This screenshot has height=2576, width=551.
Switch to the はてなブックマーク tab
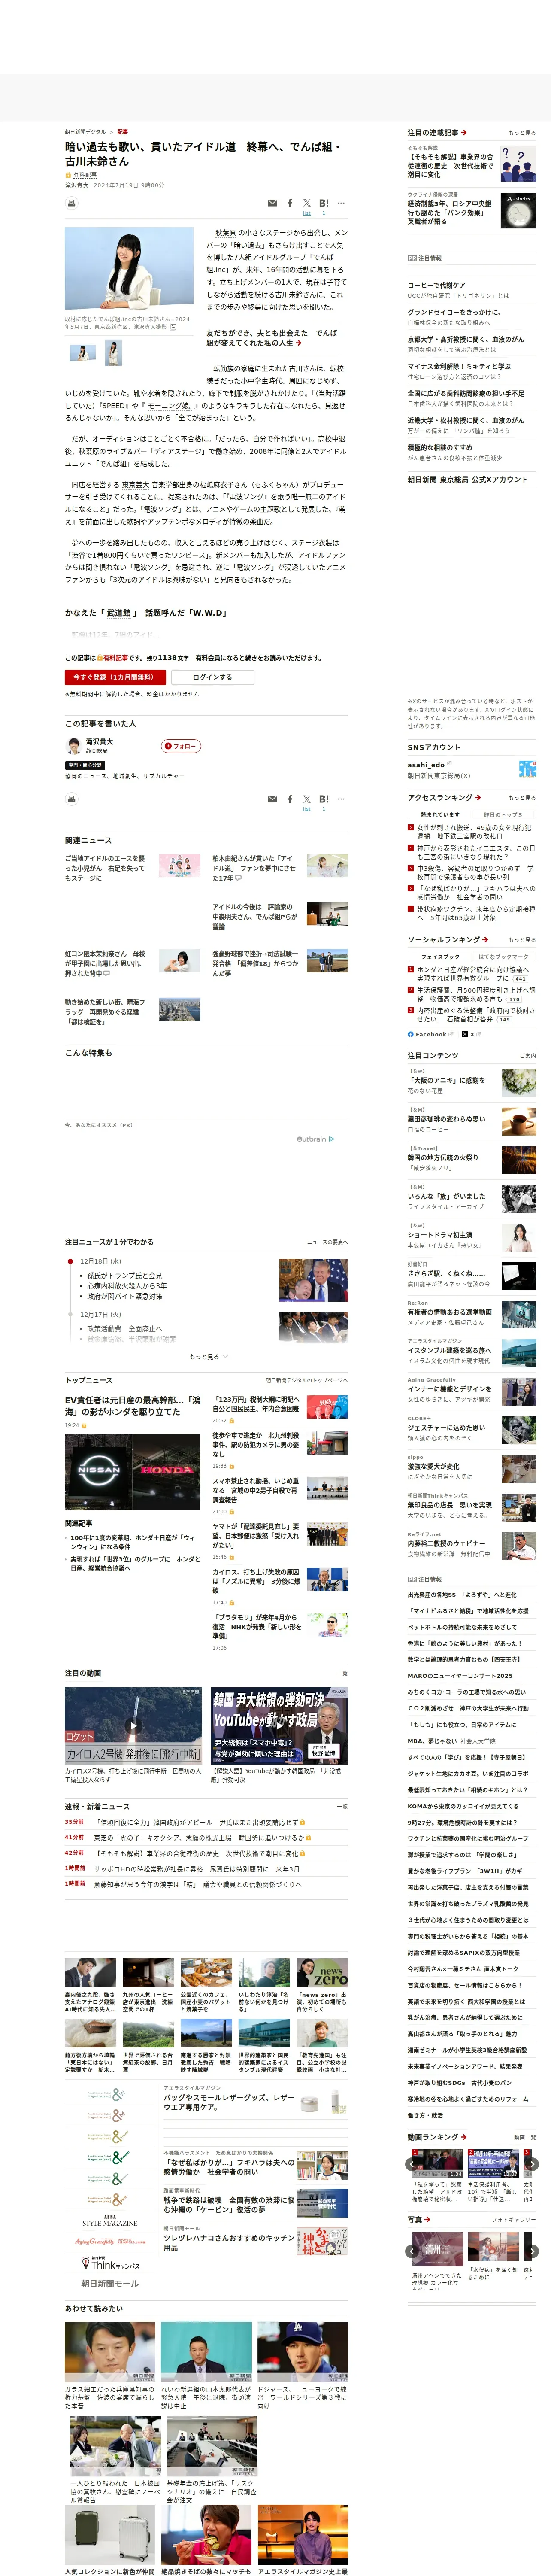(503, 957)
